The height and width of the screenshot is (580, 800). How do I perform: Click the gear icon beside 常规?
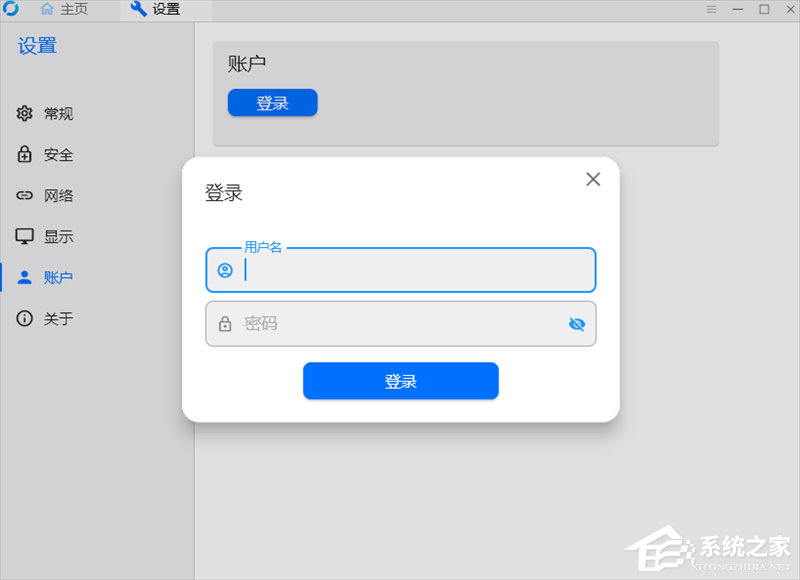(x=24, y=113)
